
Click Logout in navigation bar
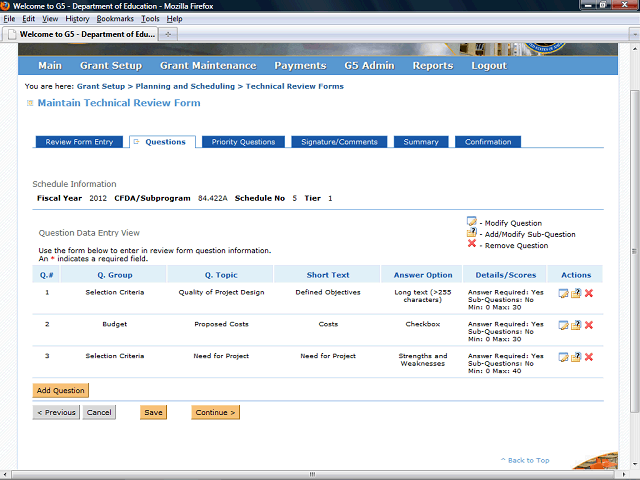[x=489, y=66]
